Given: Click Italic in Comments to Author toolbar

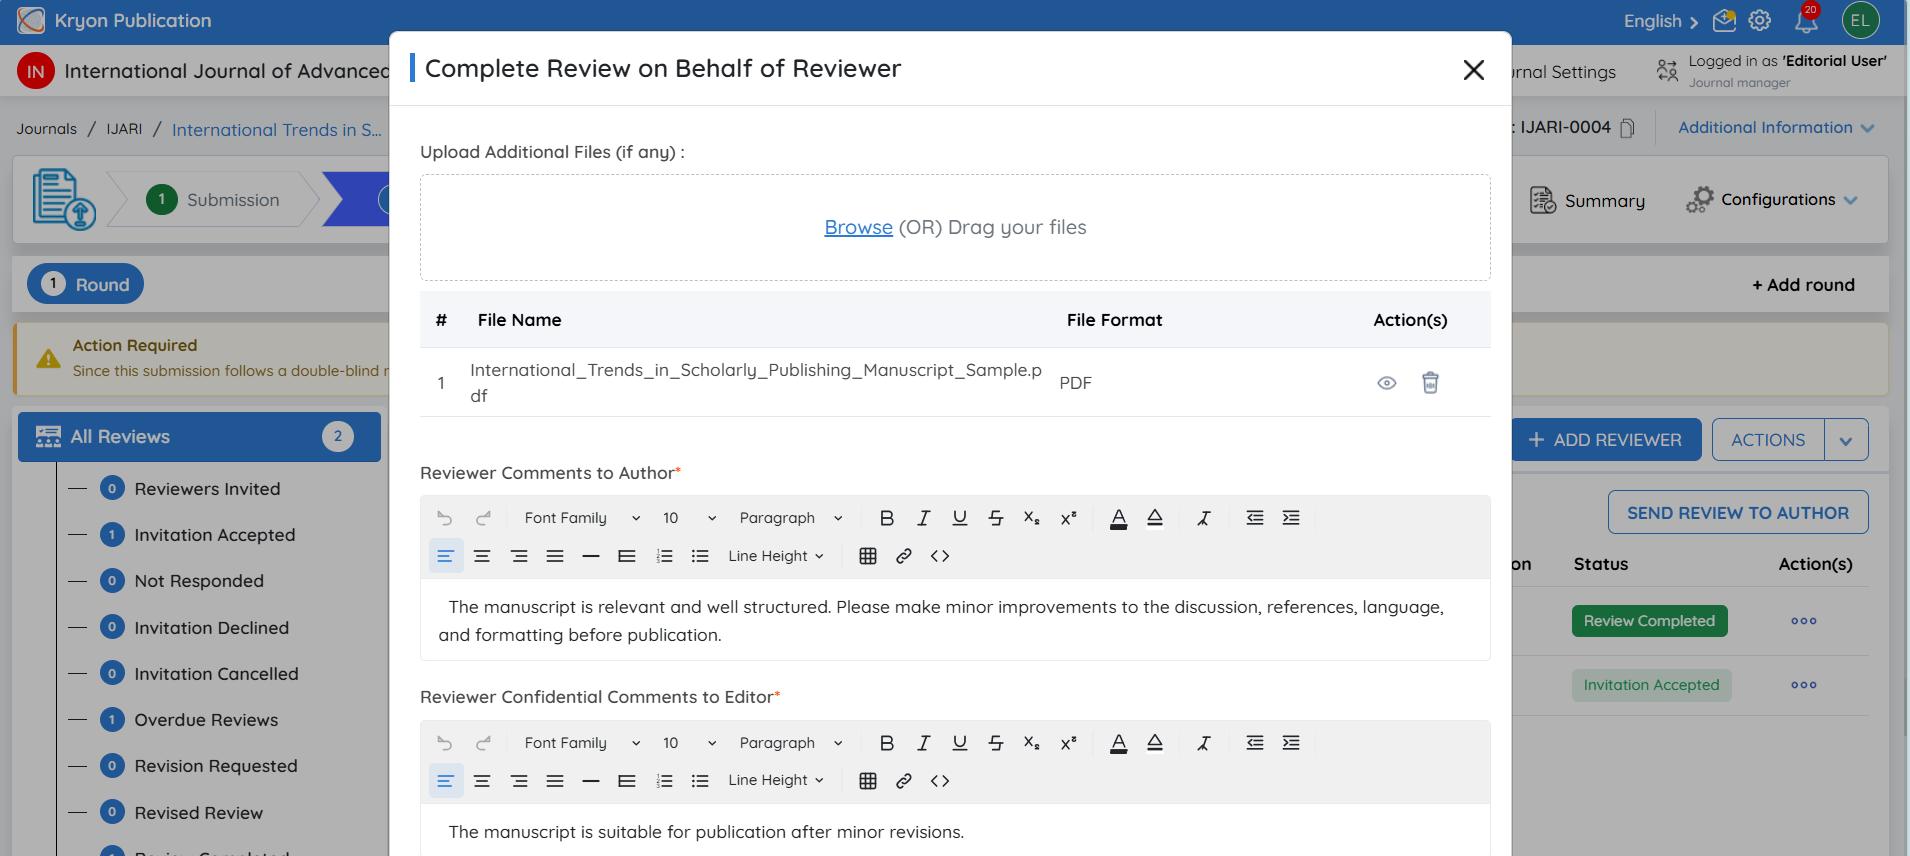Looking at the screenshot, I should pyautogui.click(x=923, y=518).
